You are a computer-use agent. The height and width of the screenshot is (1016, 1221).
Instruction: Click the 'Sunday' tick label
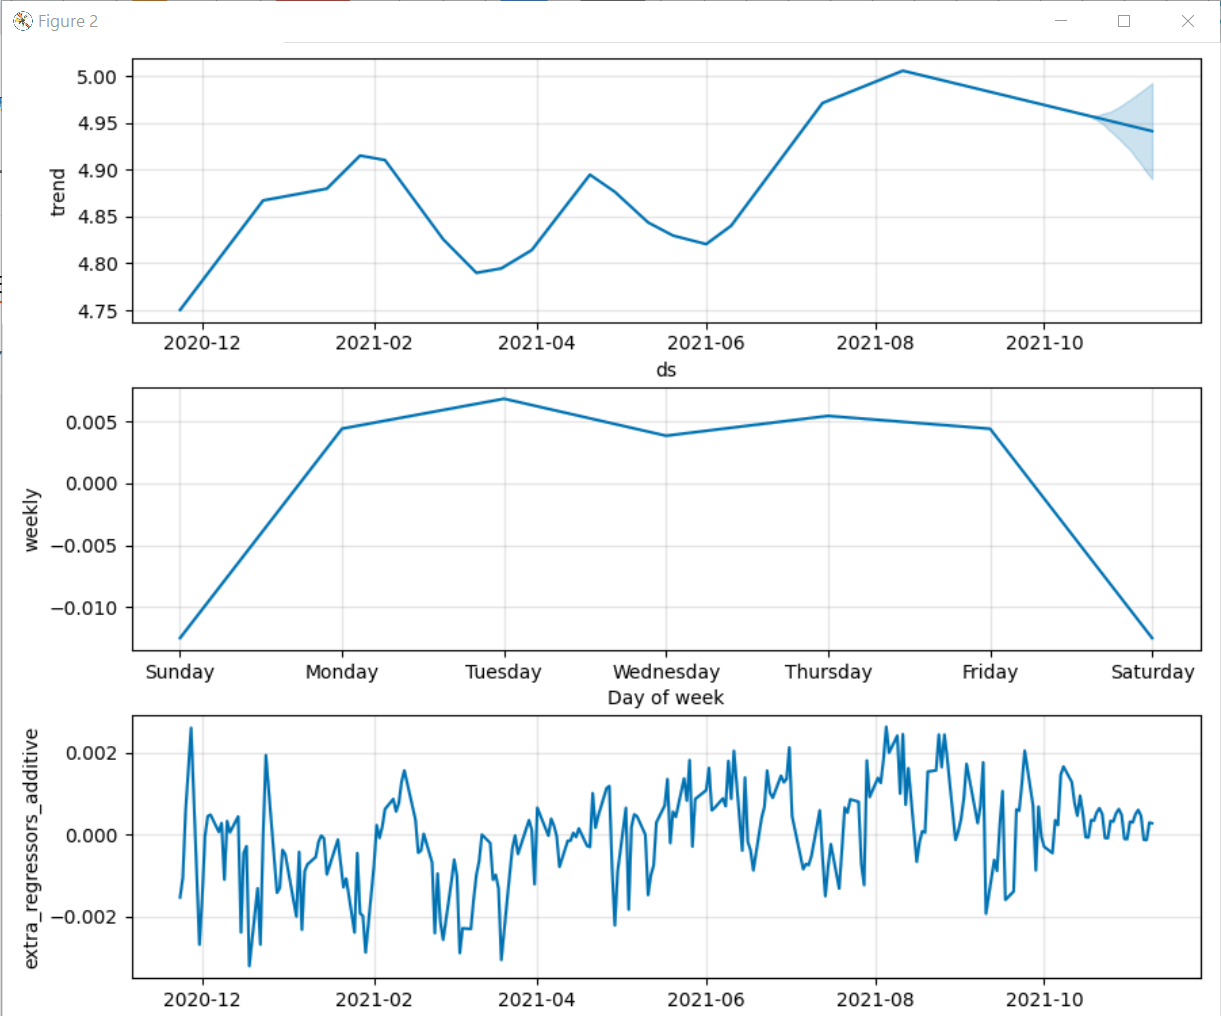pyautogui.click(x=180, y=672)
